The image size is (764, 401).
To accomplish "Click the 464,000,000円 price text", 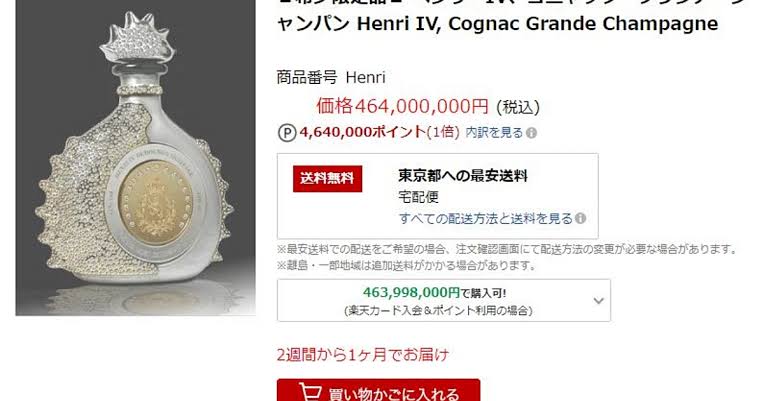I will pyautogui.click(x=402, y=106).
